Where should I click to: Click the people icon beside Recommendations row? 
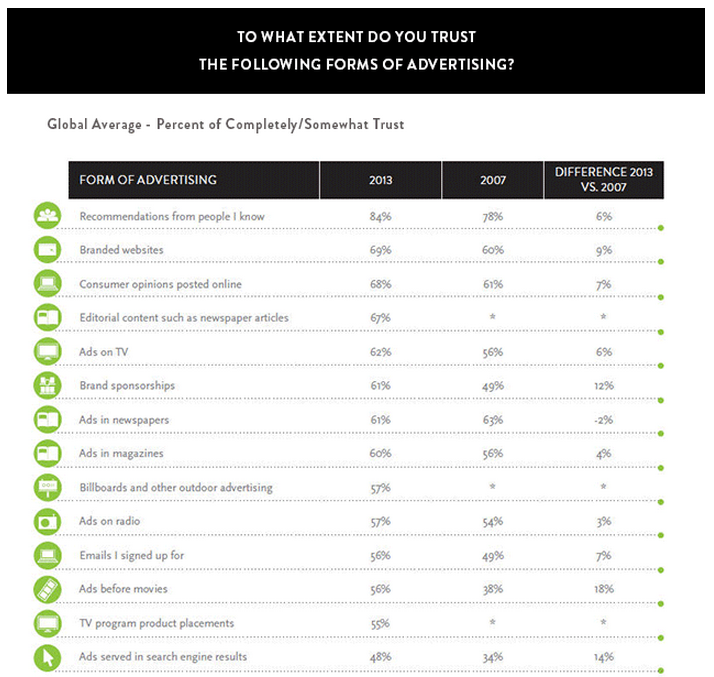point(48,215)
